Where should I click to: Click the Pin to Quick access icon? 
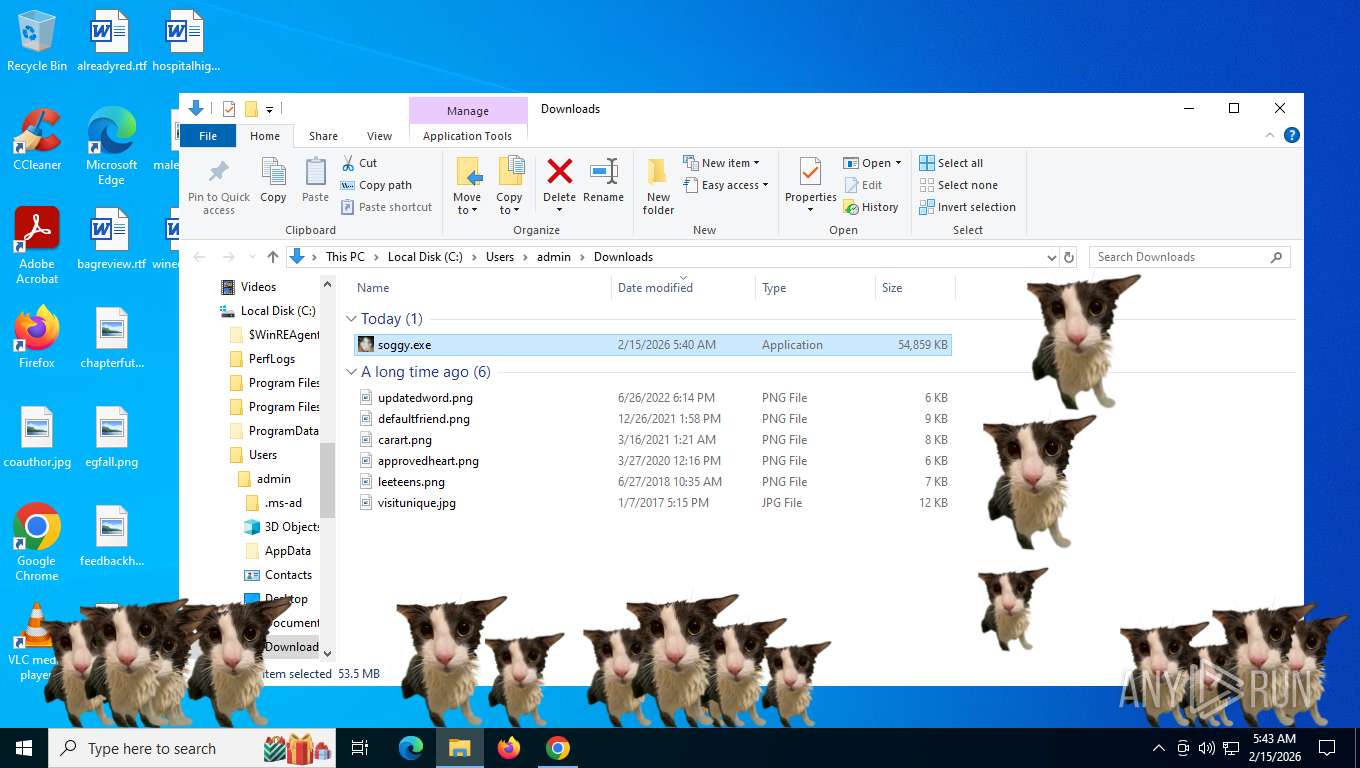click(x=219, y=186)
